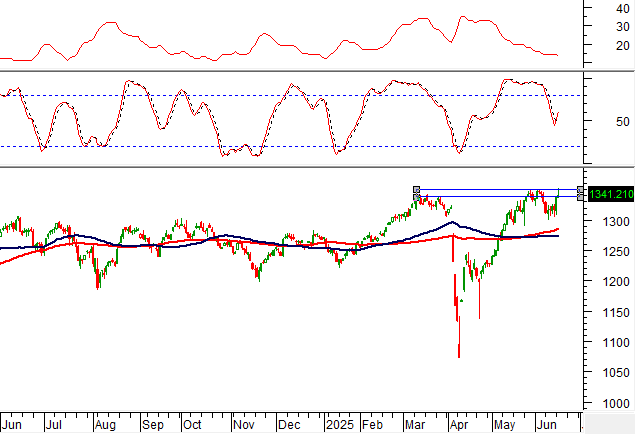Viewport: 635px width, 434px height.
Task: Click the Jun label right after May
Action: click(546, 425)
